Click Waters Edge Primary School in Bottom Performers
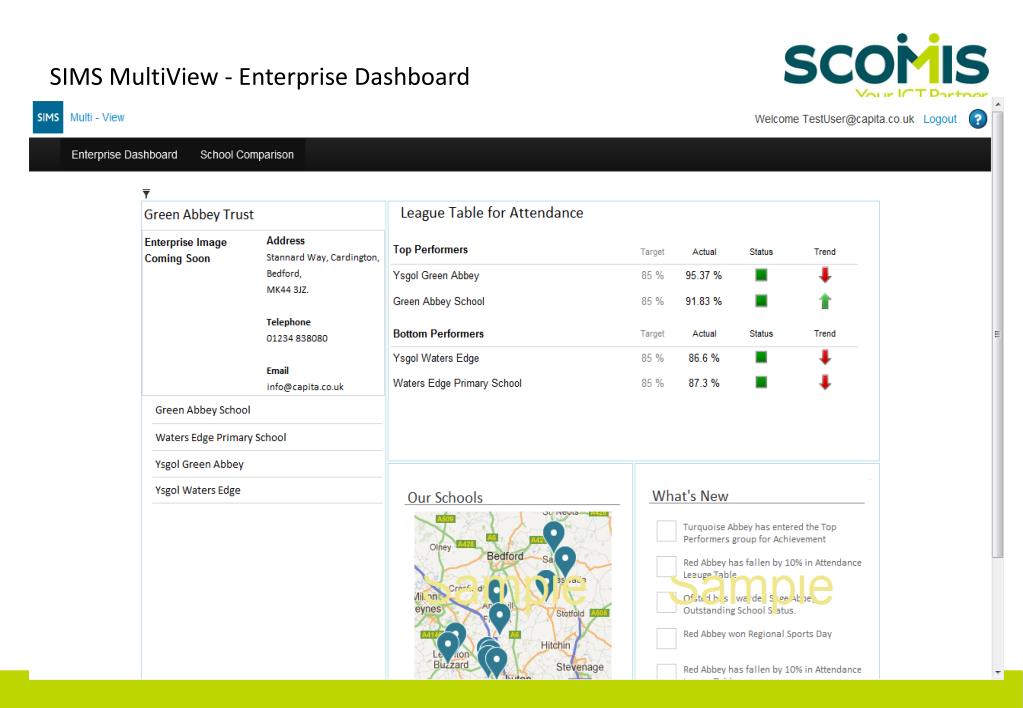1023x708 pixels. pyautogui.click(x=457, y=383)
